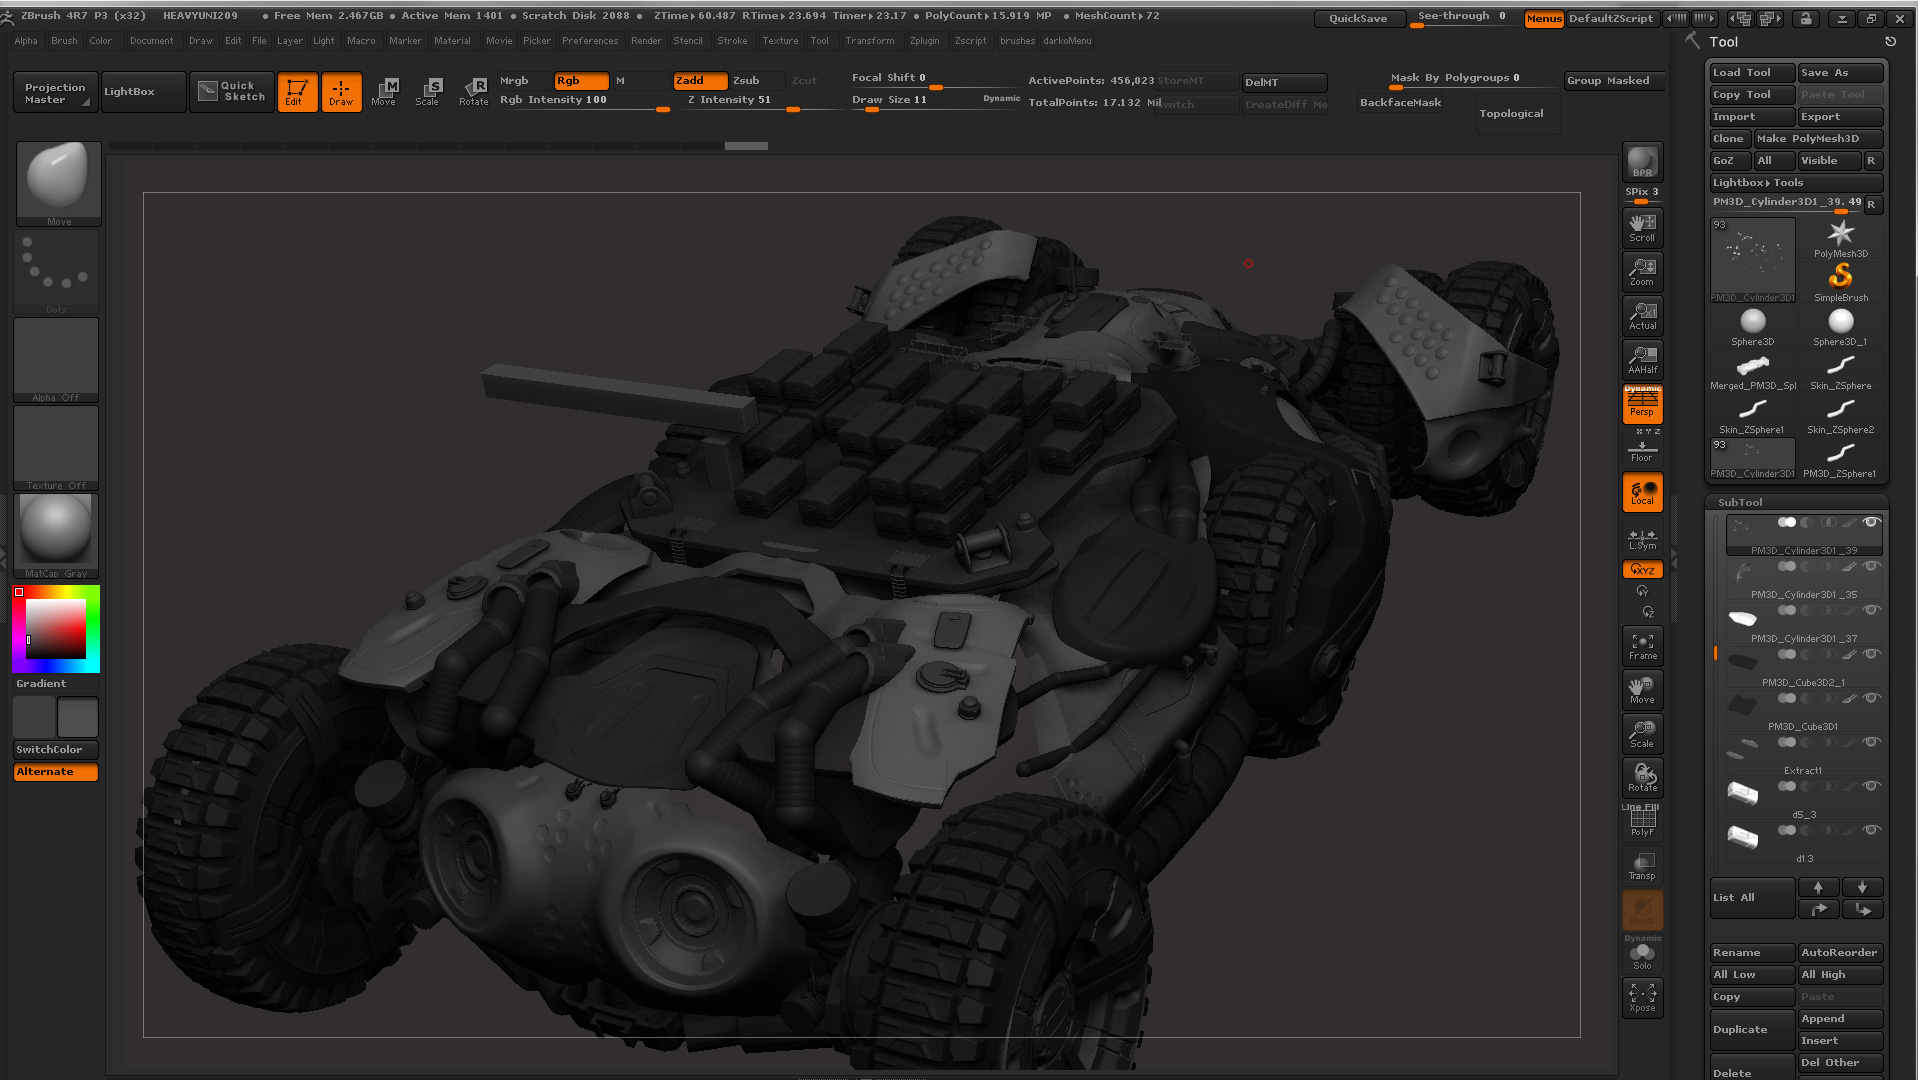Screen dimensions: 1918x1080
Task: Click the AAHalf view icon
Action: point(1642,360)
